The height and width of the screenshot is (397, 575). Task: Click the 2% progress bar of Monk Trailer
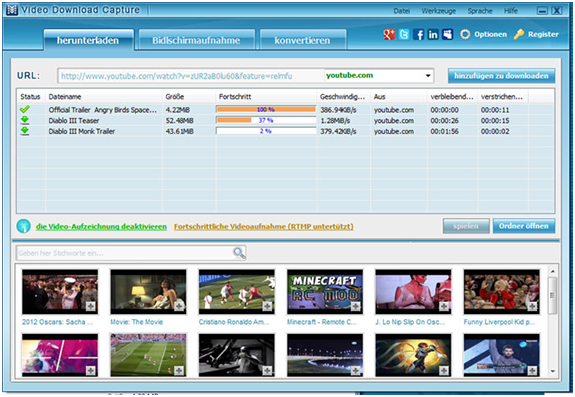(266, 131)
